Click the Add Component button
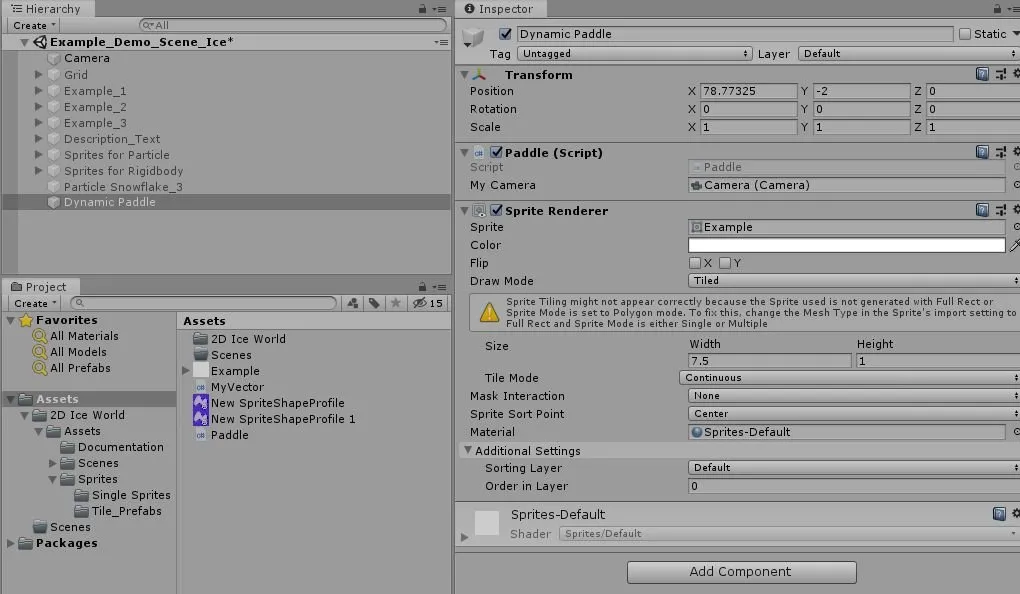The height and width of the screenshot is (594, 1020). coord(742,572)
